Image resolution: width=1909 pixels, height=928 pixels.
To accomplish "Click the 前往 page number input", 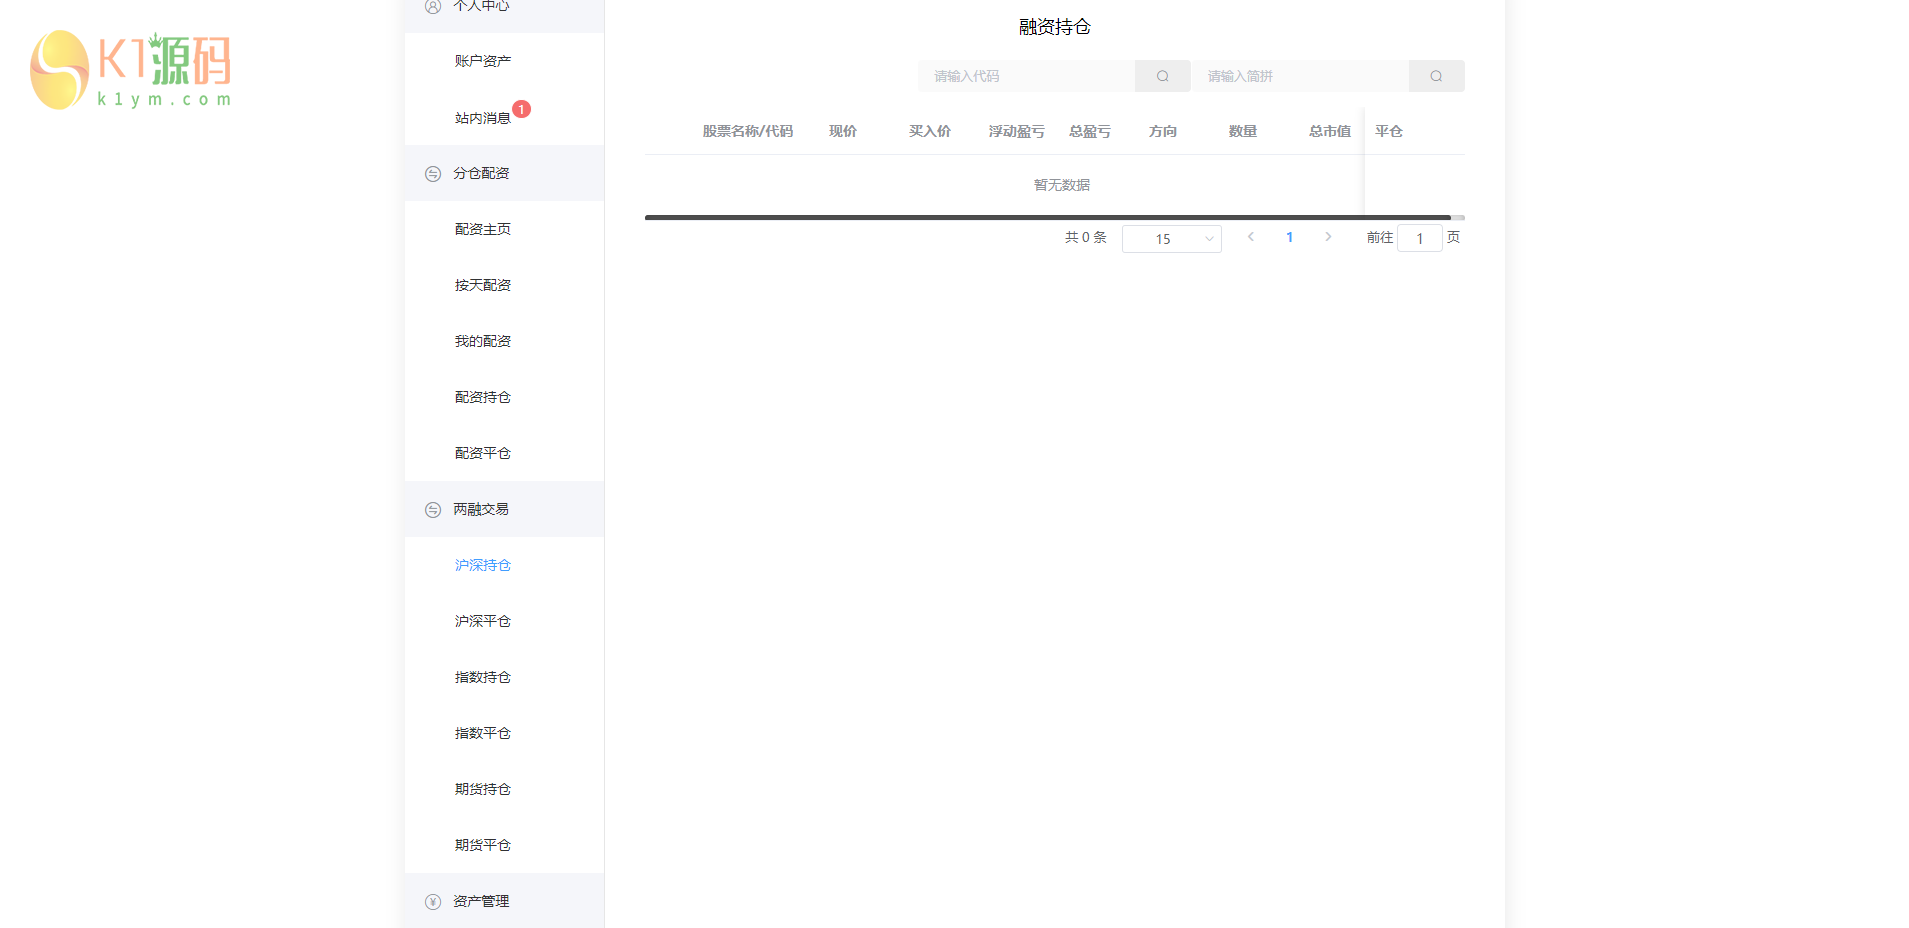I will click(1419, 238).
